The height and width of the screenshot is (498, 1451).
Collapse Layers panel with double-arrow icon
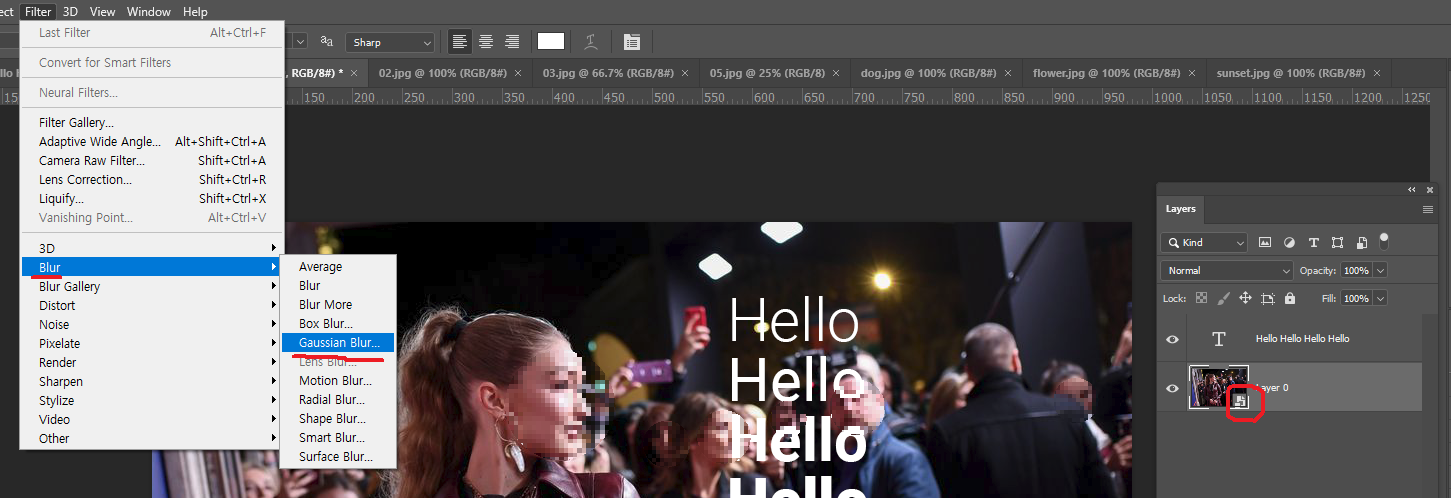[1412, 189]
